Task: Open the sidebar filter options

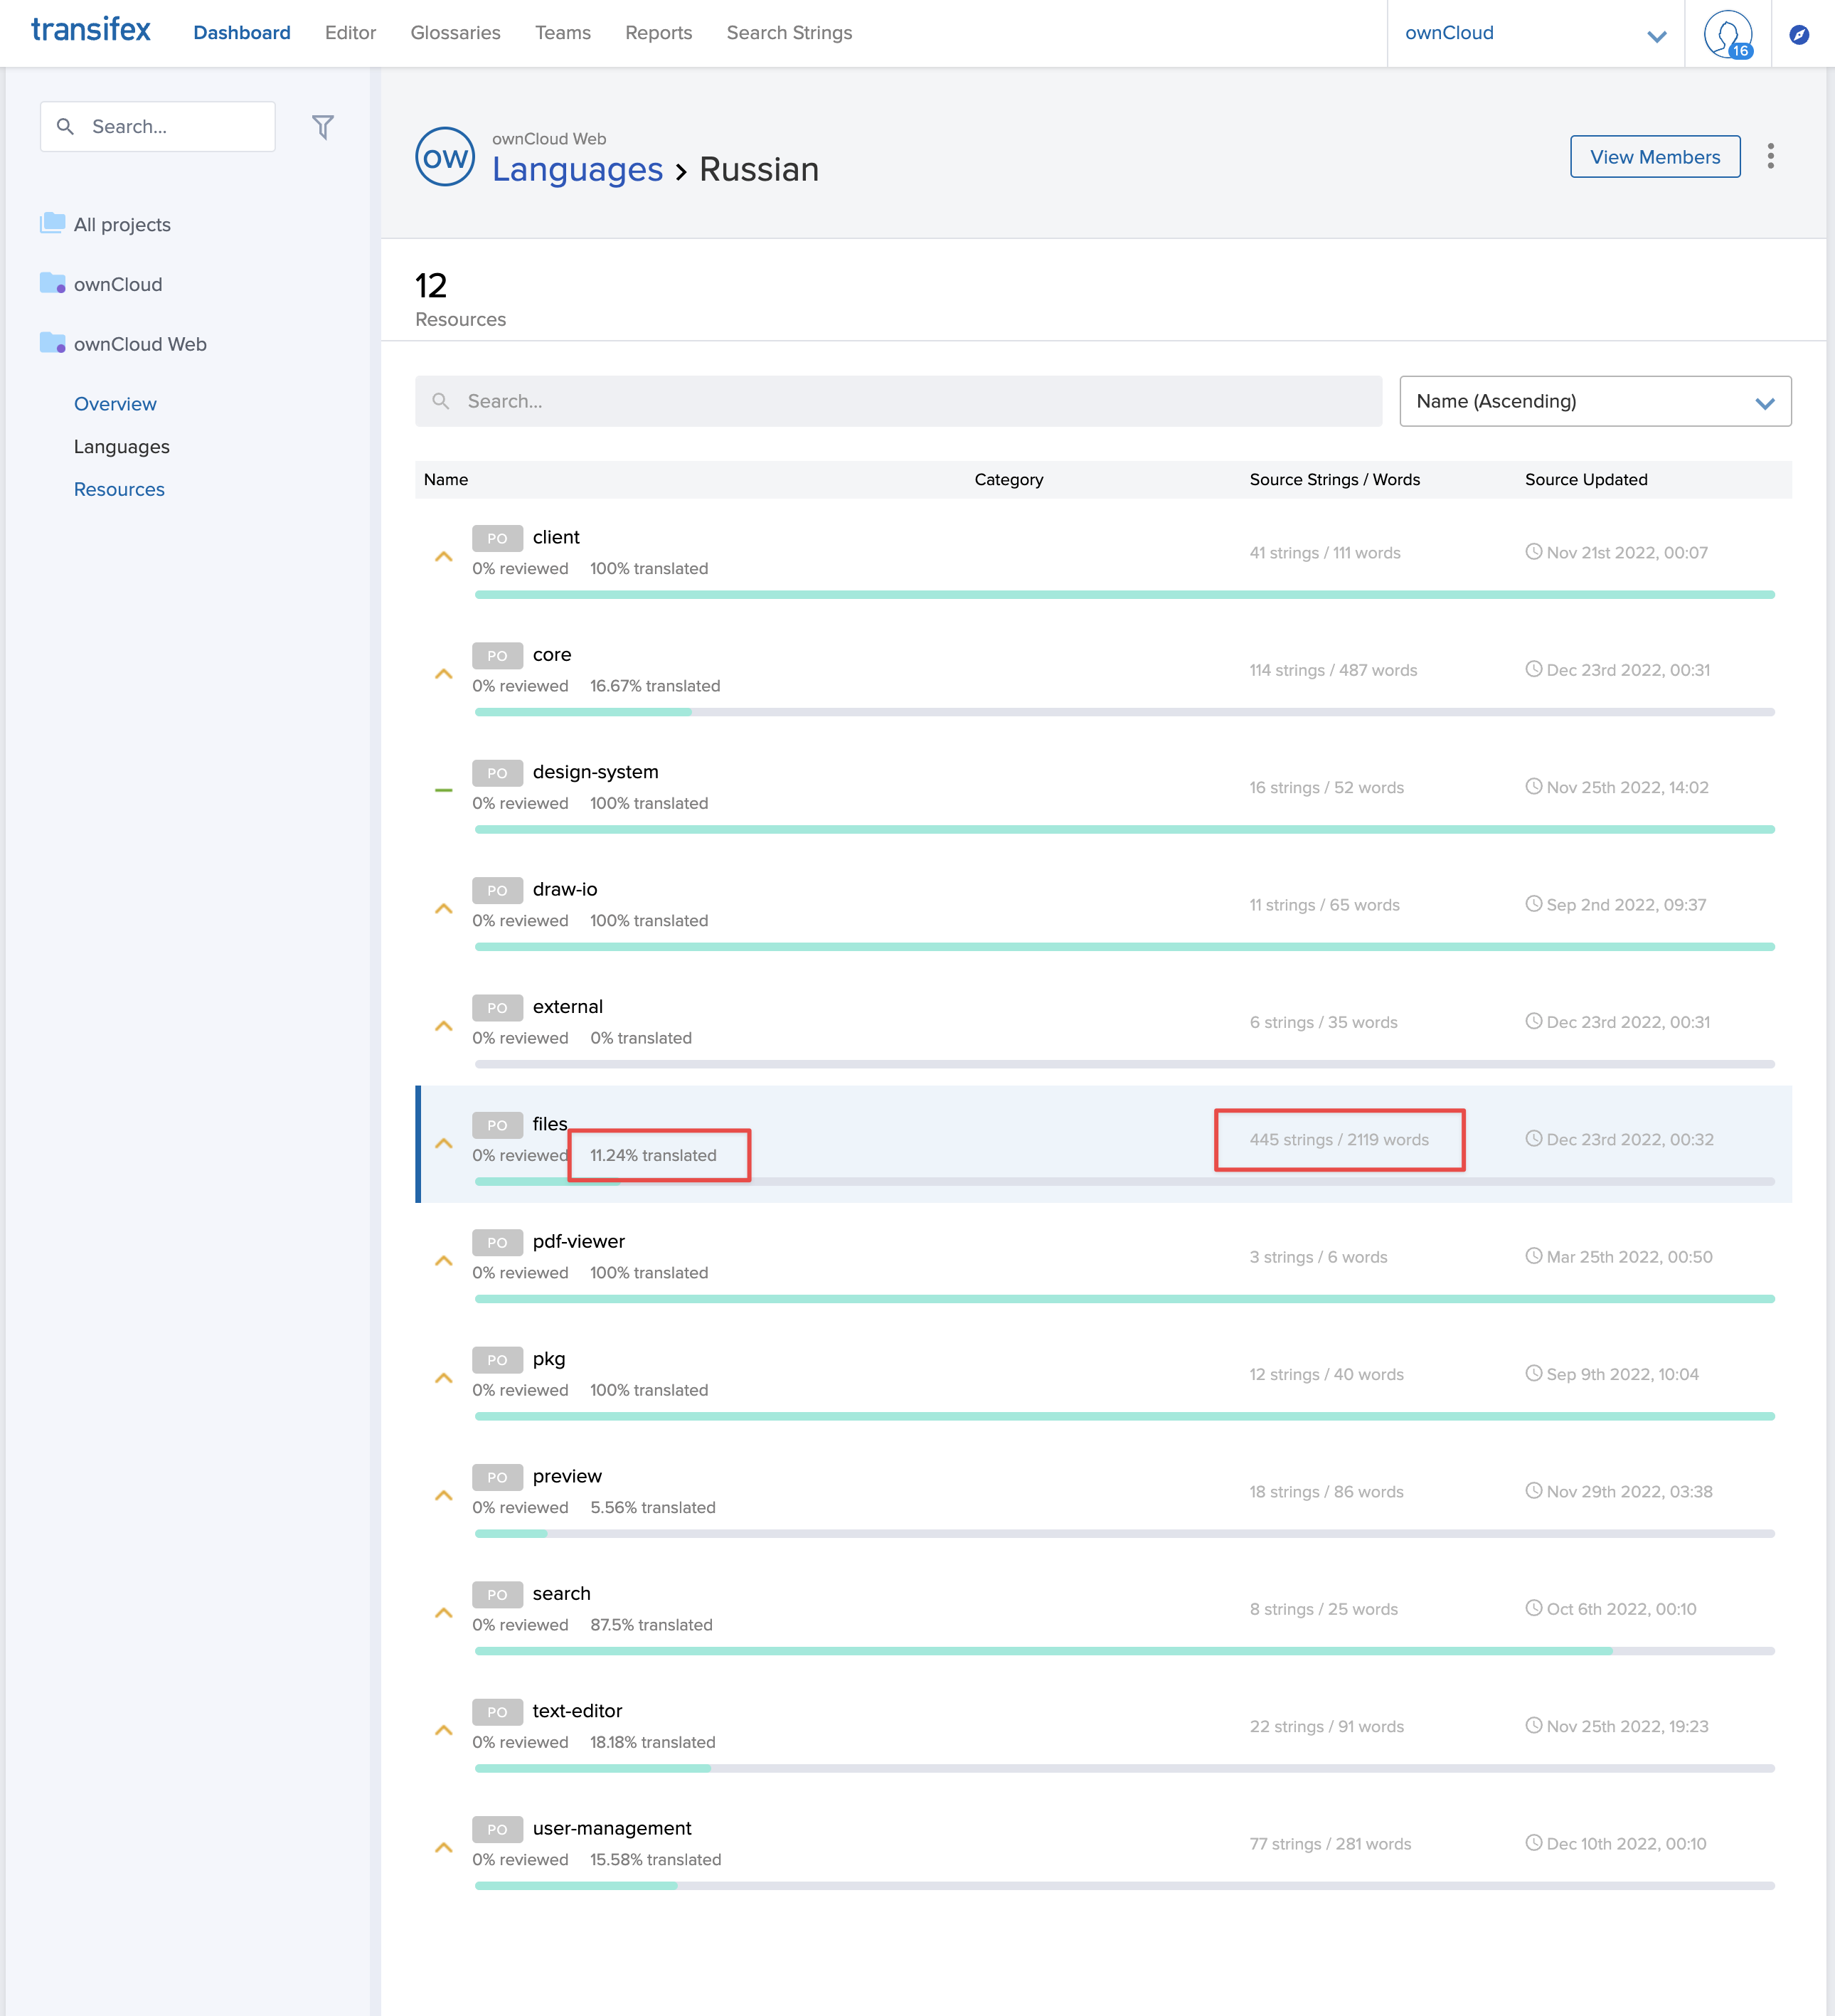Action: click(322, 126)
